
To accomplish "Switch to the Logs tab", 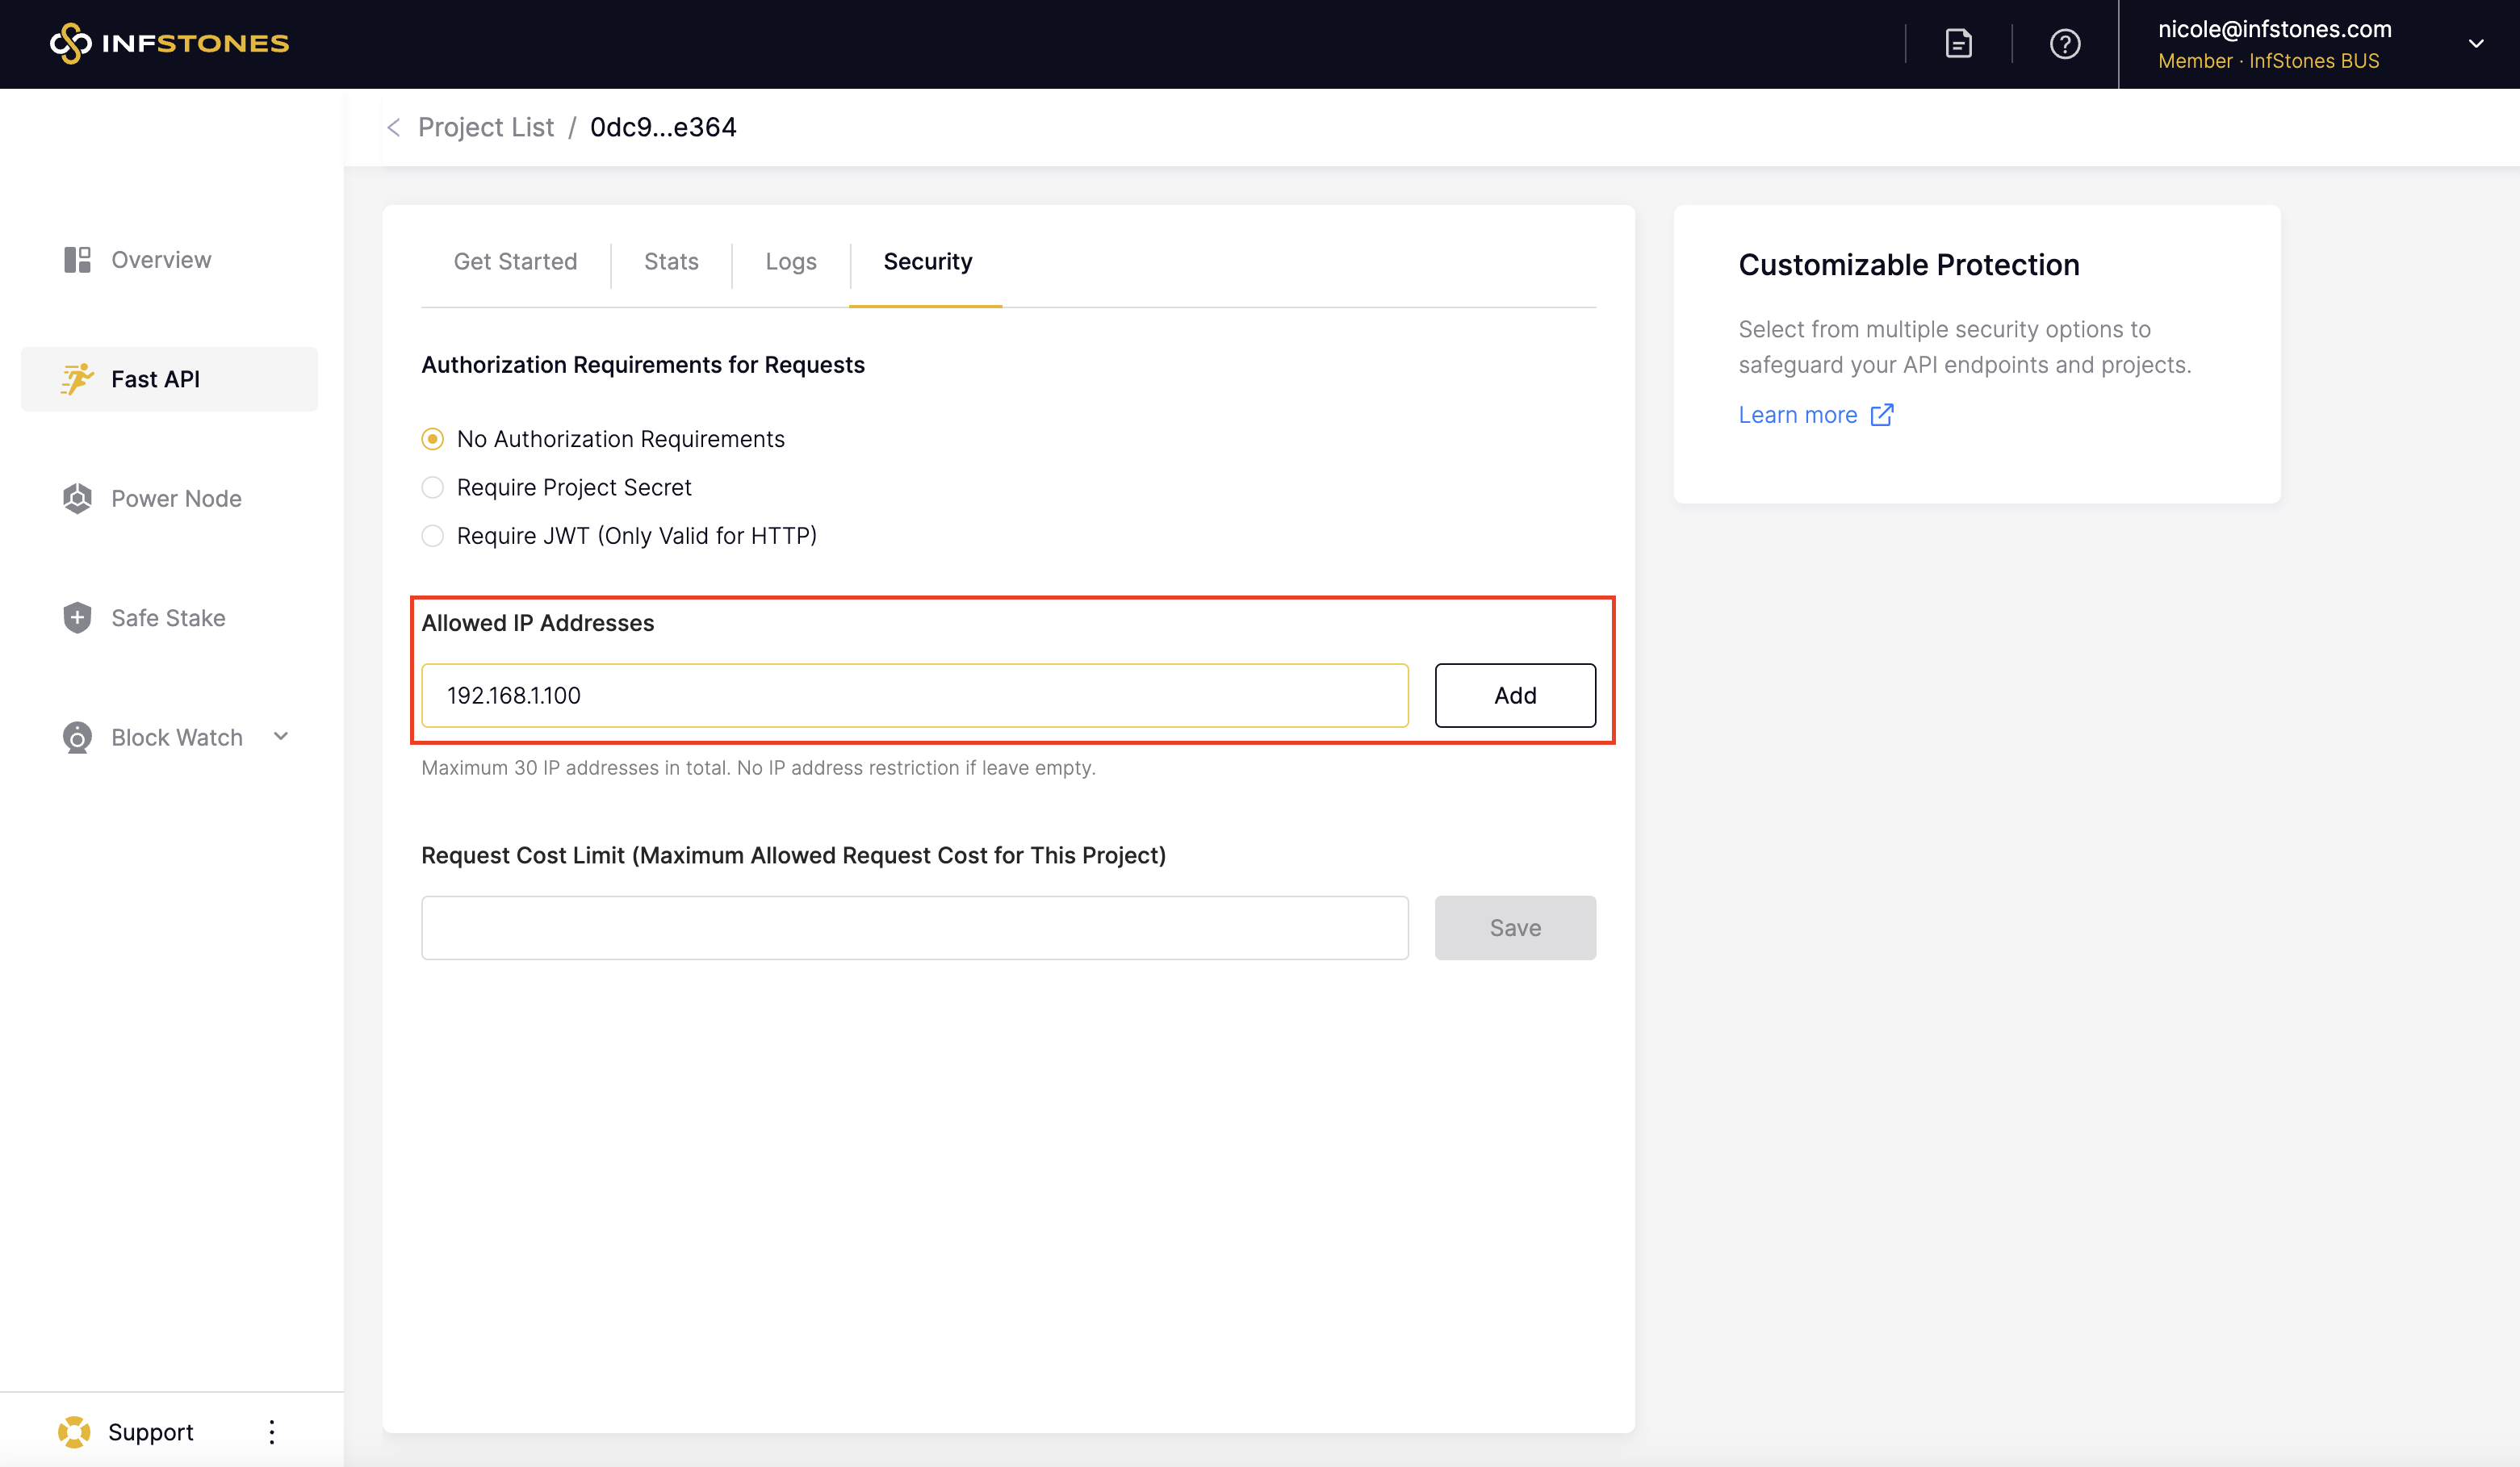I will coord(790,262).
